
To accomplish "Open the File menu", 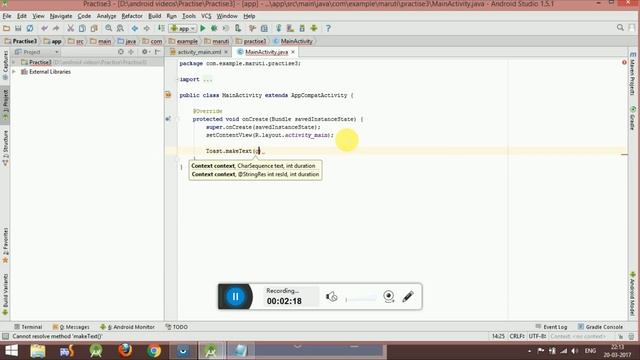I will [7, 16].
